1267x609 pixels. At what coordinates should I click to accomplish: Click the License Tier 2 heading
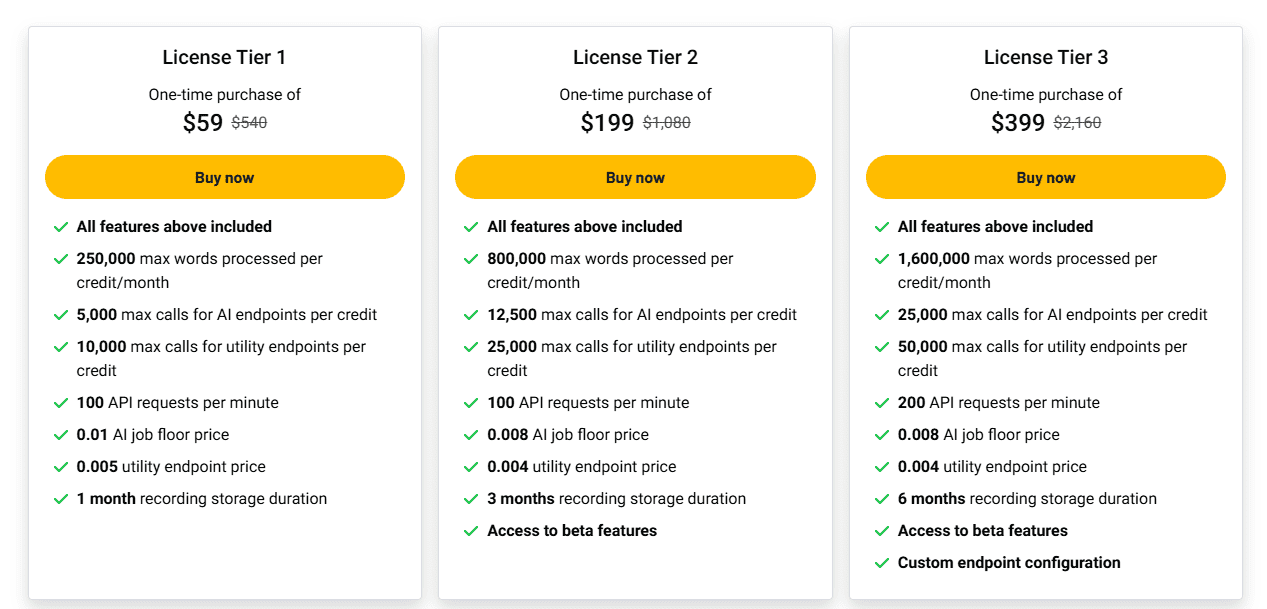click(x=635, y=57)
